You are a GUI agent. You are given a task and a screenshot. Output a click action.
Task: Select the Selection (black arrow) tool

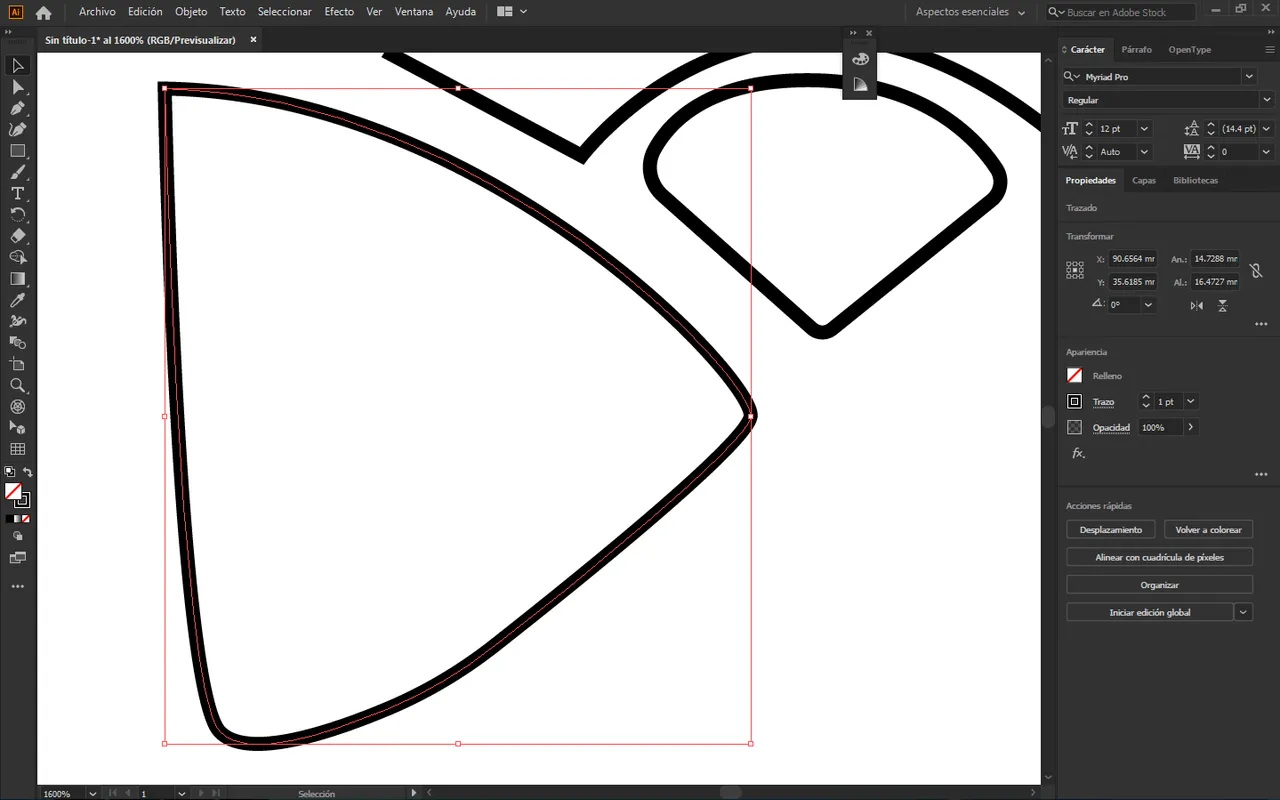pyautogui.click(x=17, y=66)
